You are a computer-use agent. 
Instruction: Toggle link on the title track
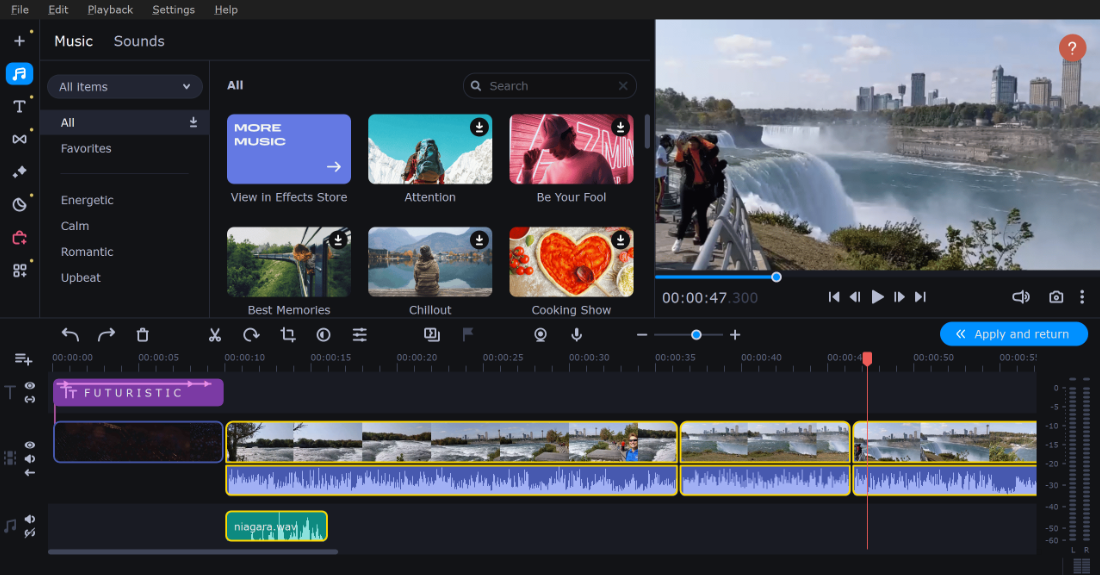30,399
